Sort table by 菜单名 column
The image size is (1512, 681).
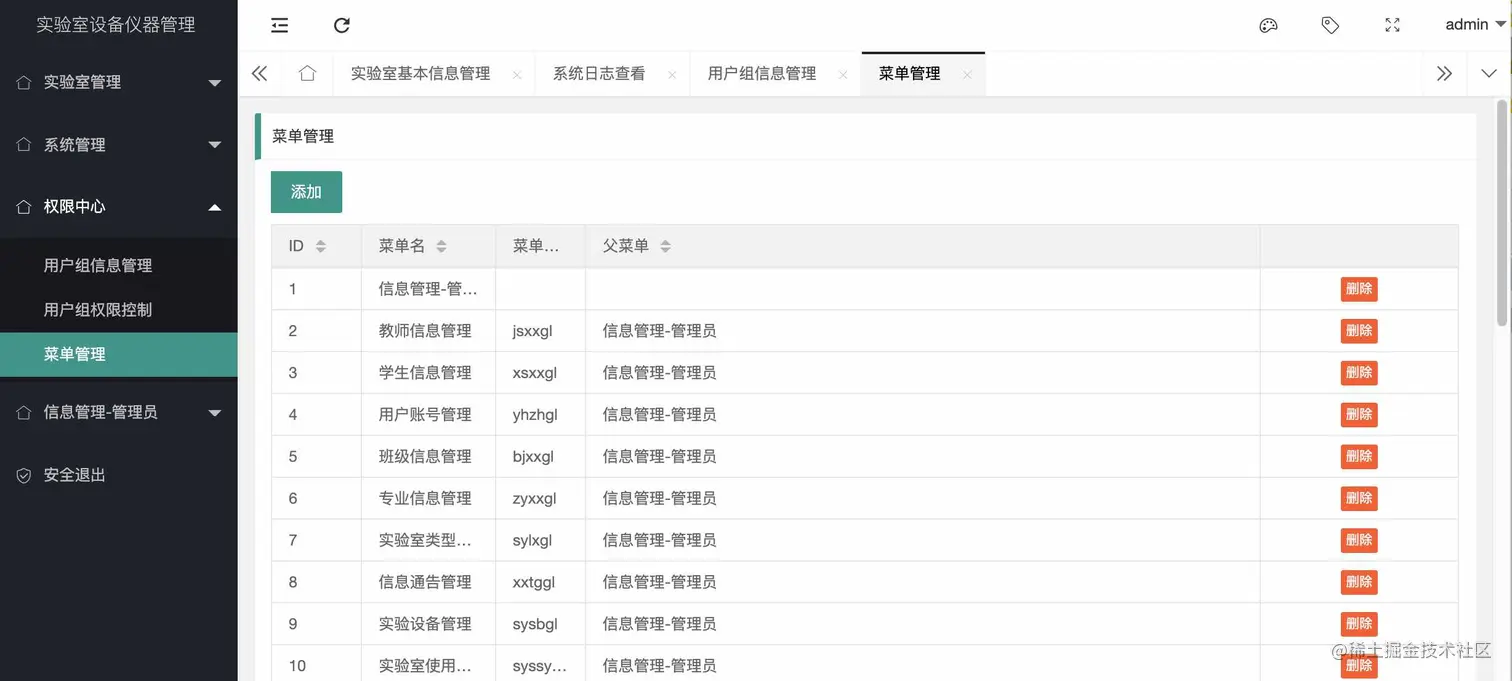pos(441,246)
